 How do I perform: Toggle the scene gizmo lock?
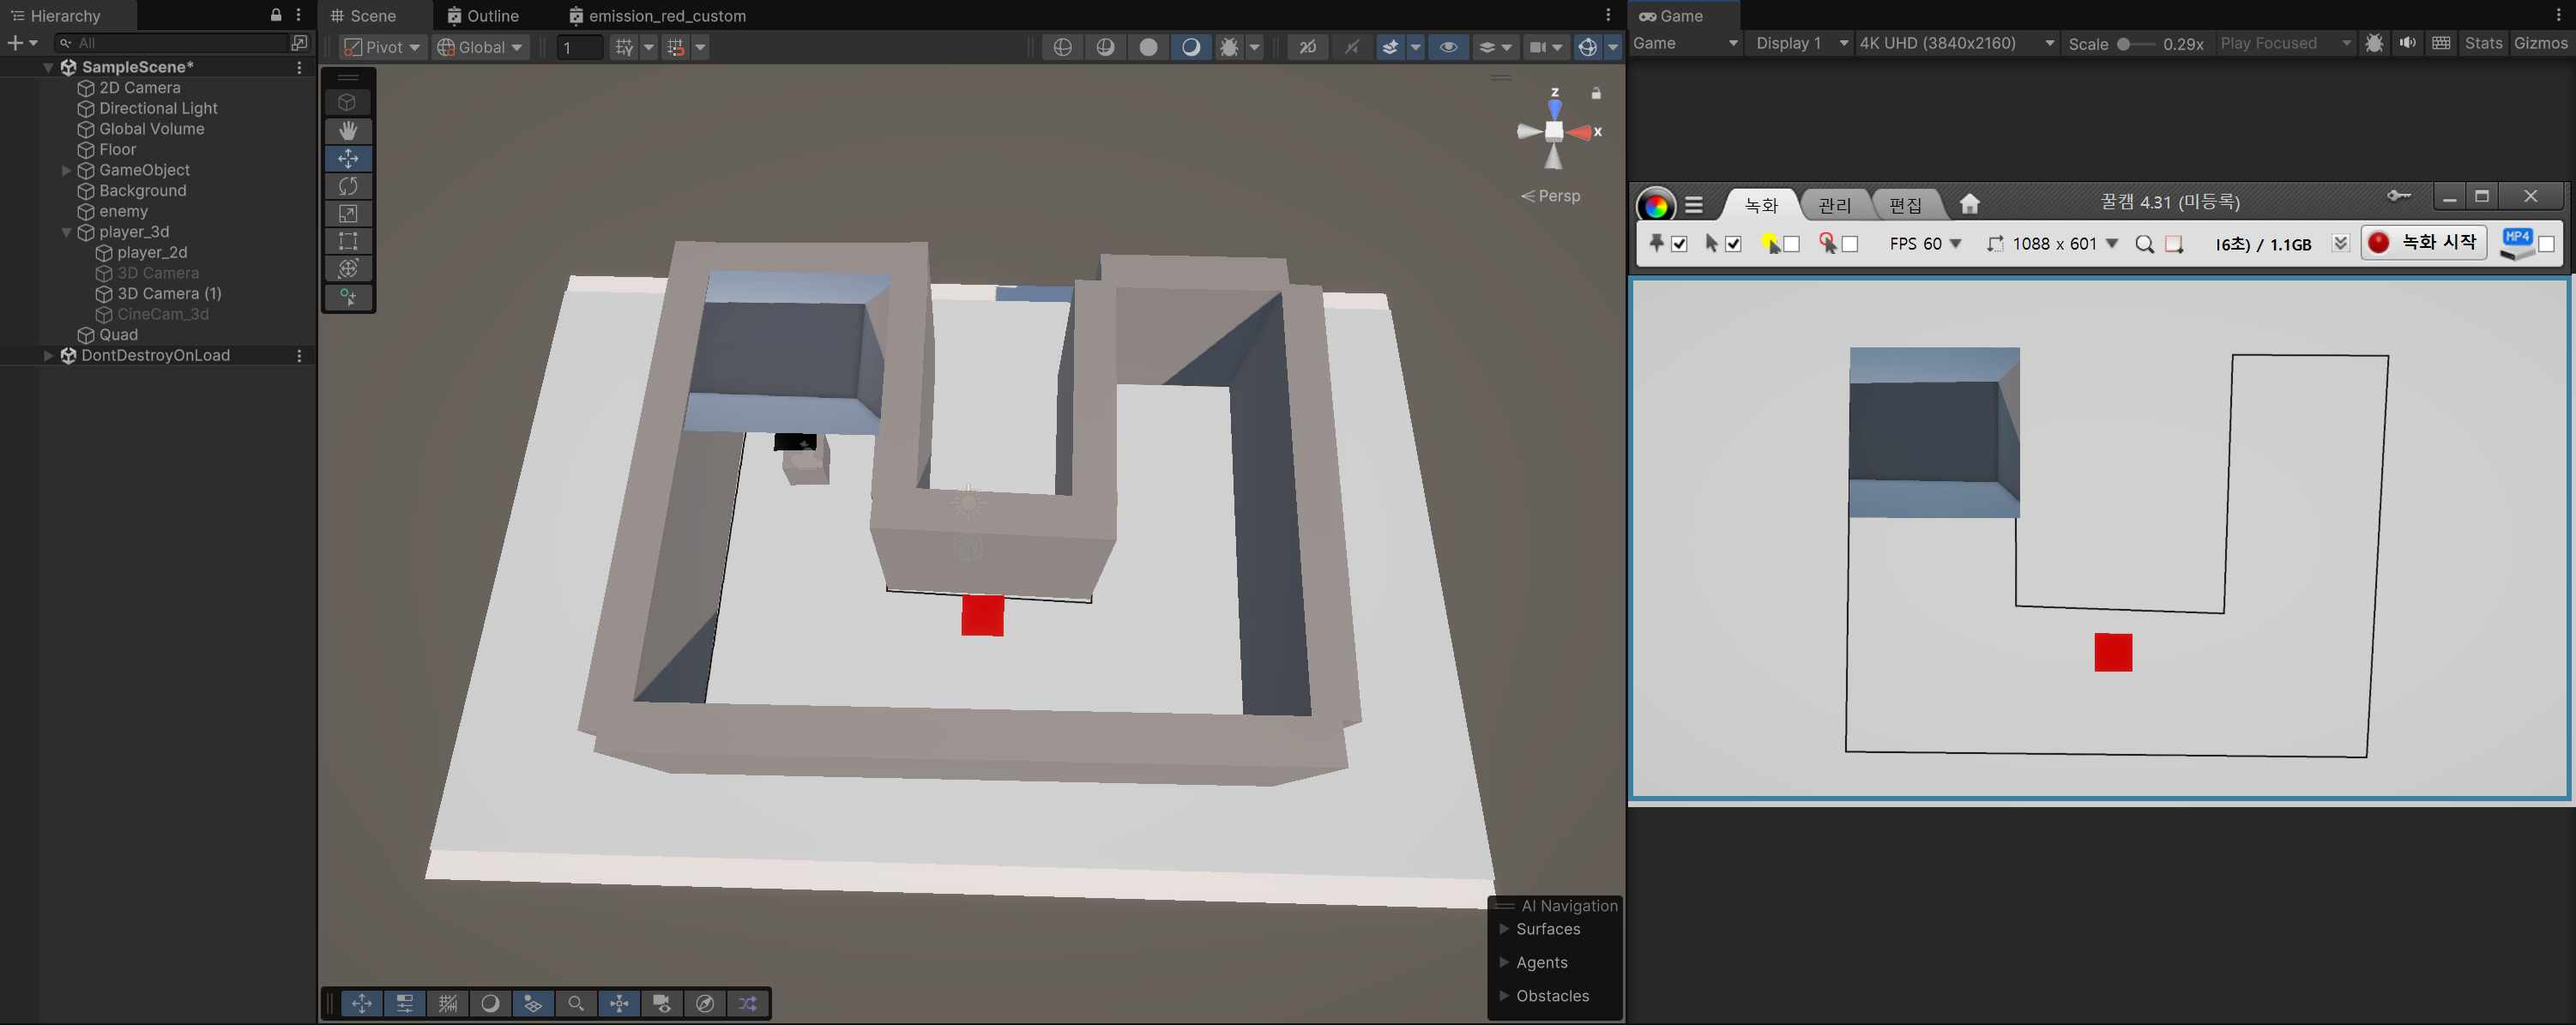pyautogui.click(x=1596, y=93)
